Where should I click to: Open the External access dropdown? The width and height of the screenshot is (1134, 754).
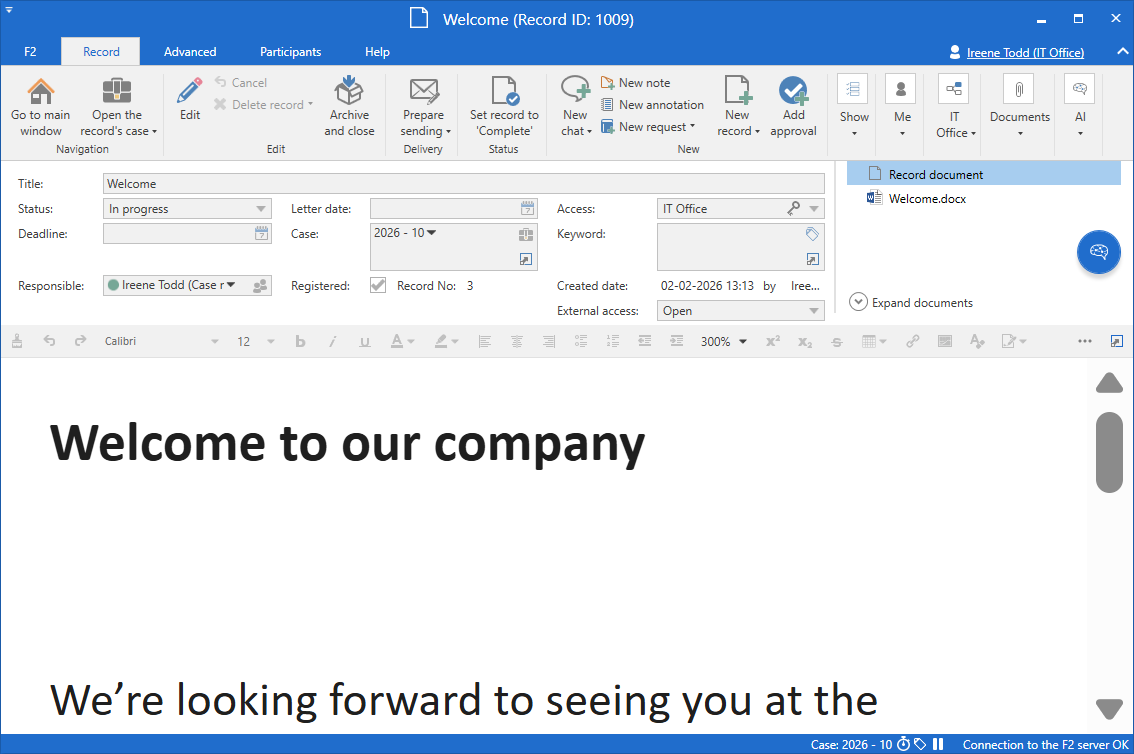click(x=740, y=311)
